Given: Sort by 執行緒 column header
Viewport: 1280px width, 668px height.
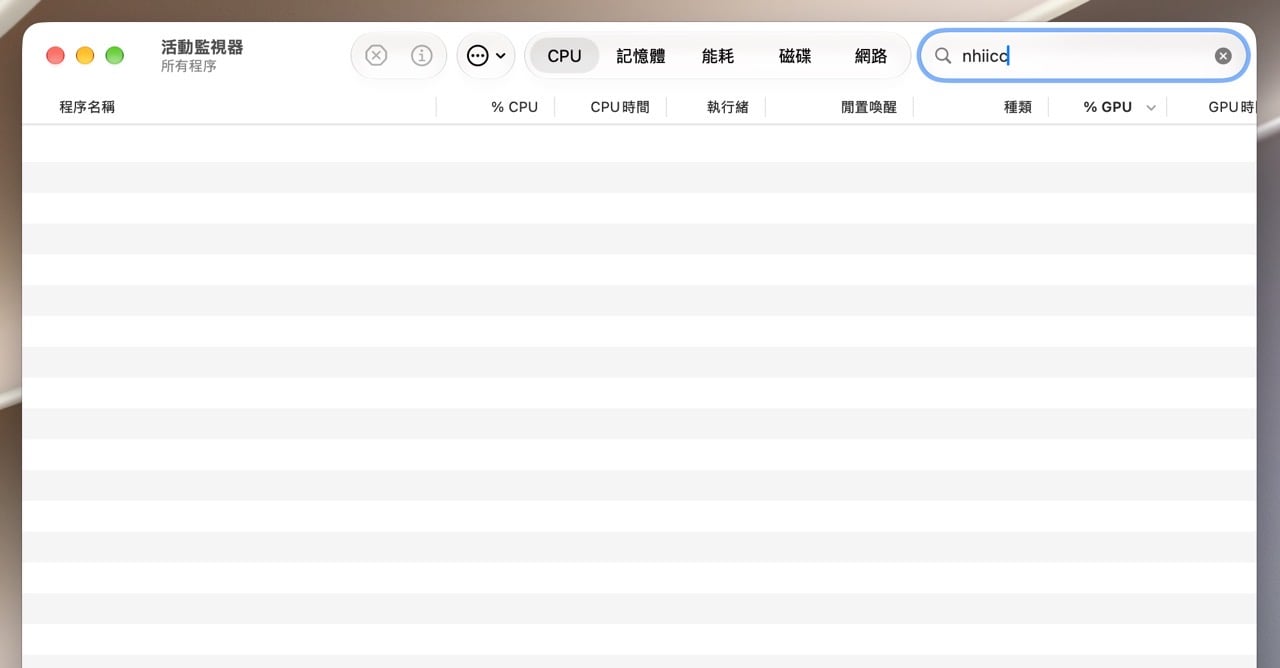Looking at the screenshot, I should coord(728,107).
